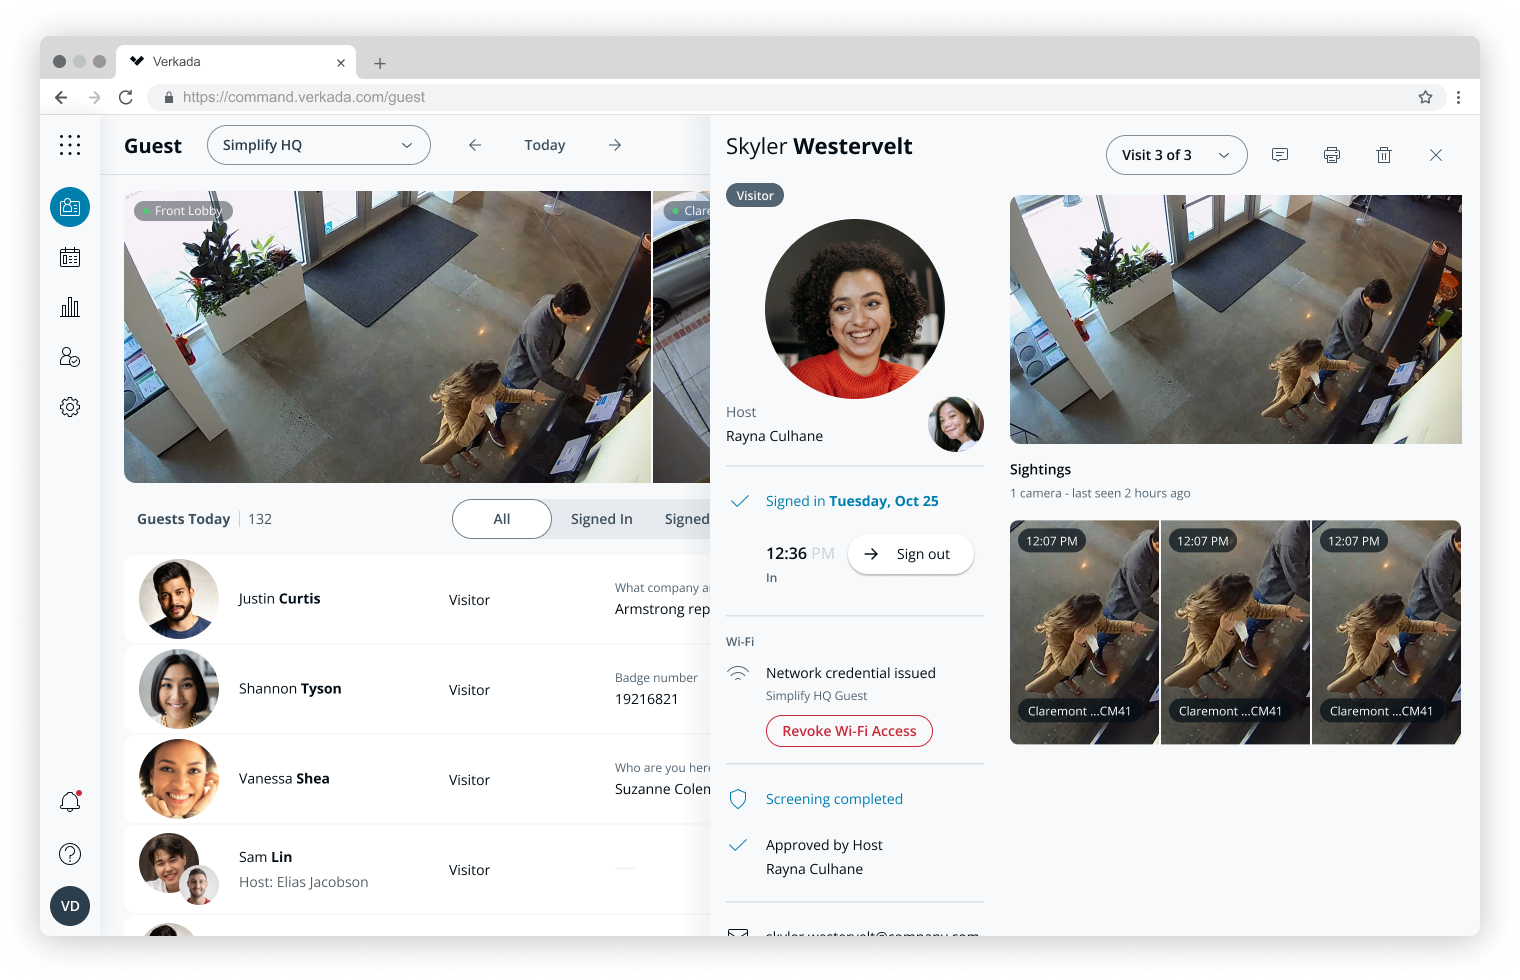Open the user management sidebar icon
1520x980 pixels.
[x=70, y=357]
